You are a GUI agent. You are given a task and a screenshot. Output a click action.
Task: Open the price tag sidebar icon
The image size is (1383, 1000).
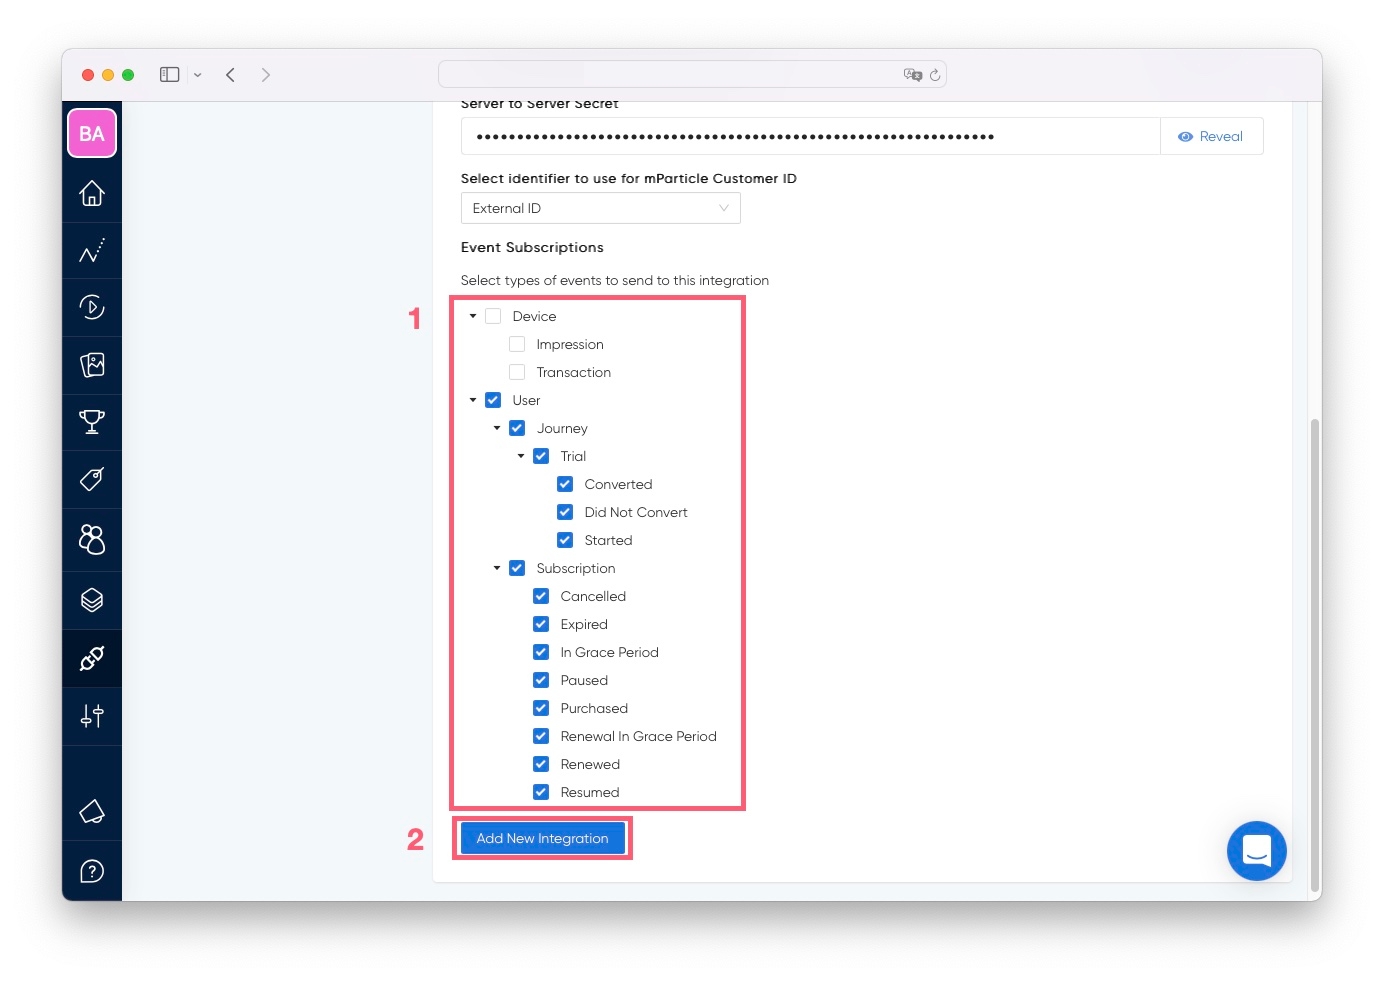[92, 479]
